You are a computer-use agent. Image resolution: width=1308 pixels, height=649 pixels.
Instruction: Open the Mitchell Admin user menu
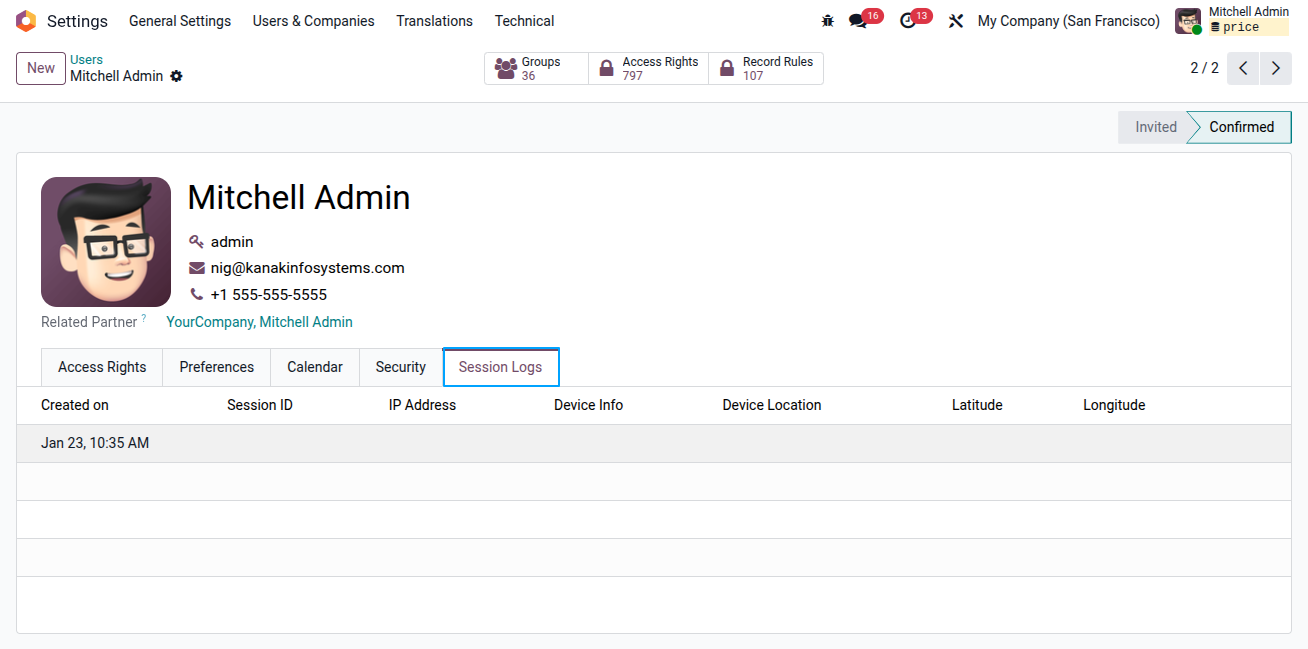tap(1232, 21)
